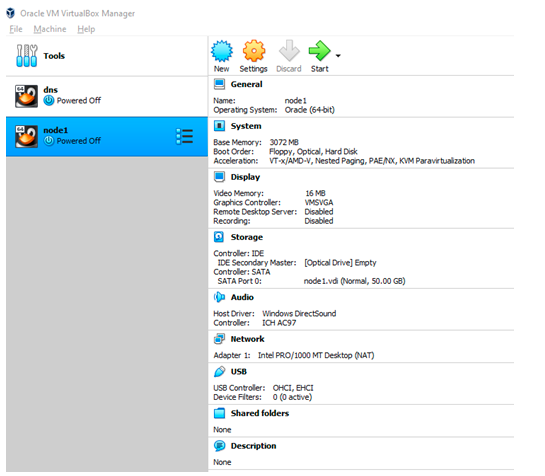The width and height of the screenshot is (545, 476).
Task: Start the VM with the green arrow icon
Action: [x=319, y=51]
